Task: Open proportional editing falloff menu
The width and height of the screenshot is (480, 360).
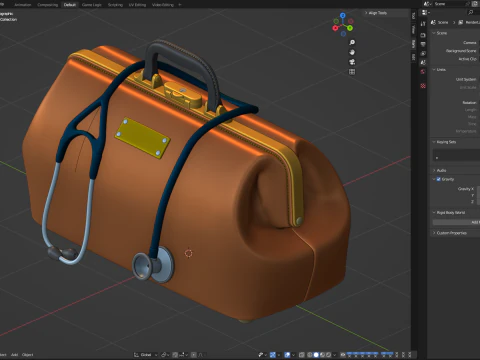Action: [x=202, y=355]
